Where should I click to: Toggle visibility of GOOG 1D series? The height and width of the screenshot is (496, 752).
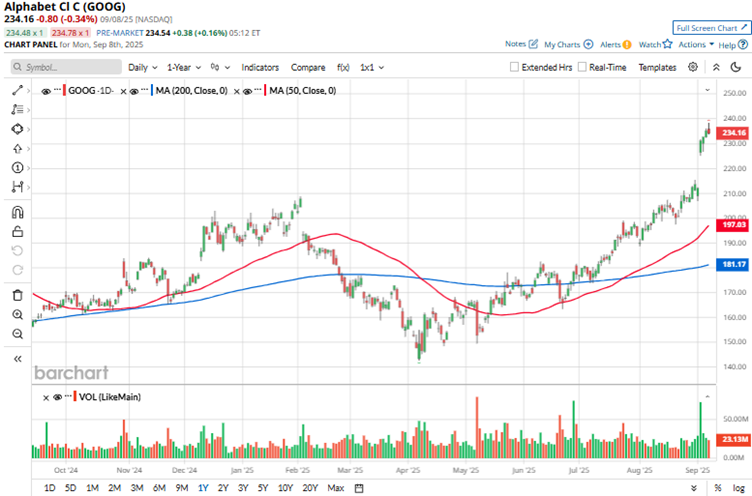click(46, 91)
